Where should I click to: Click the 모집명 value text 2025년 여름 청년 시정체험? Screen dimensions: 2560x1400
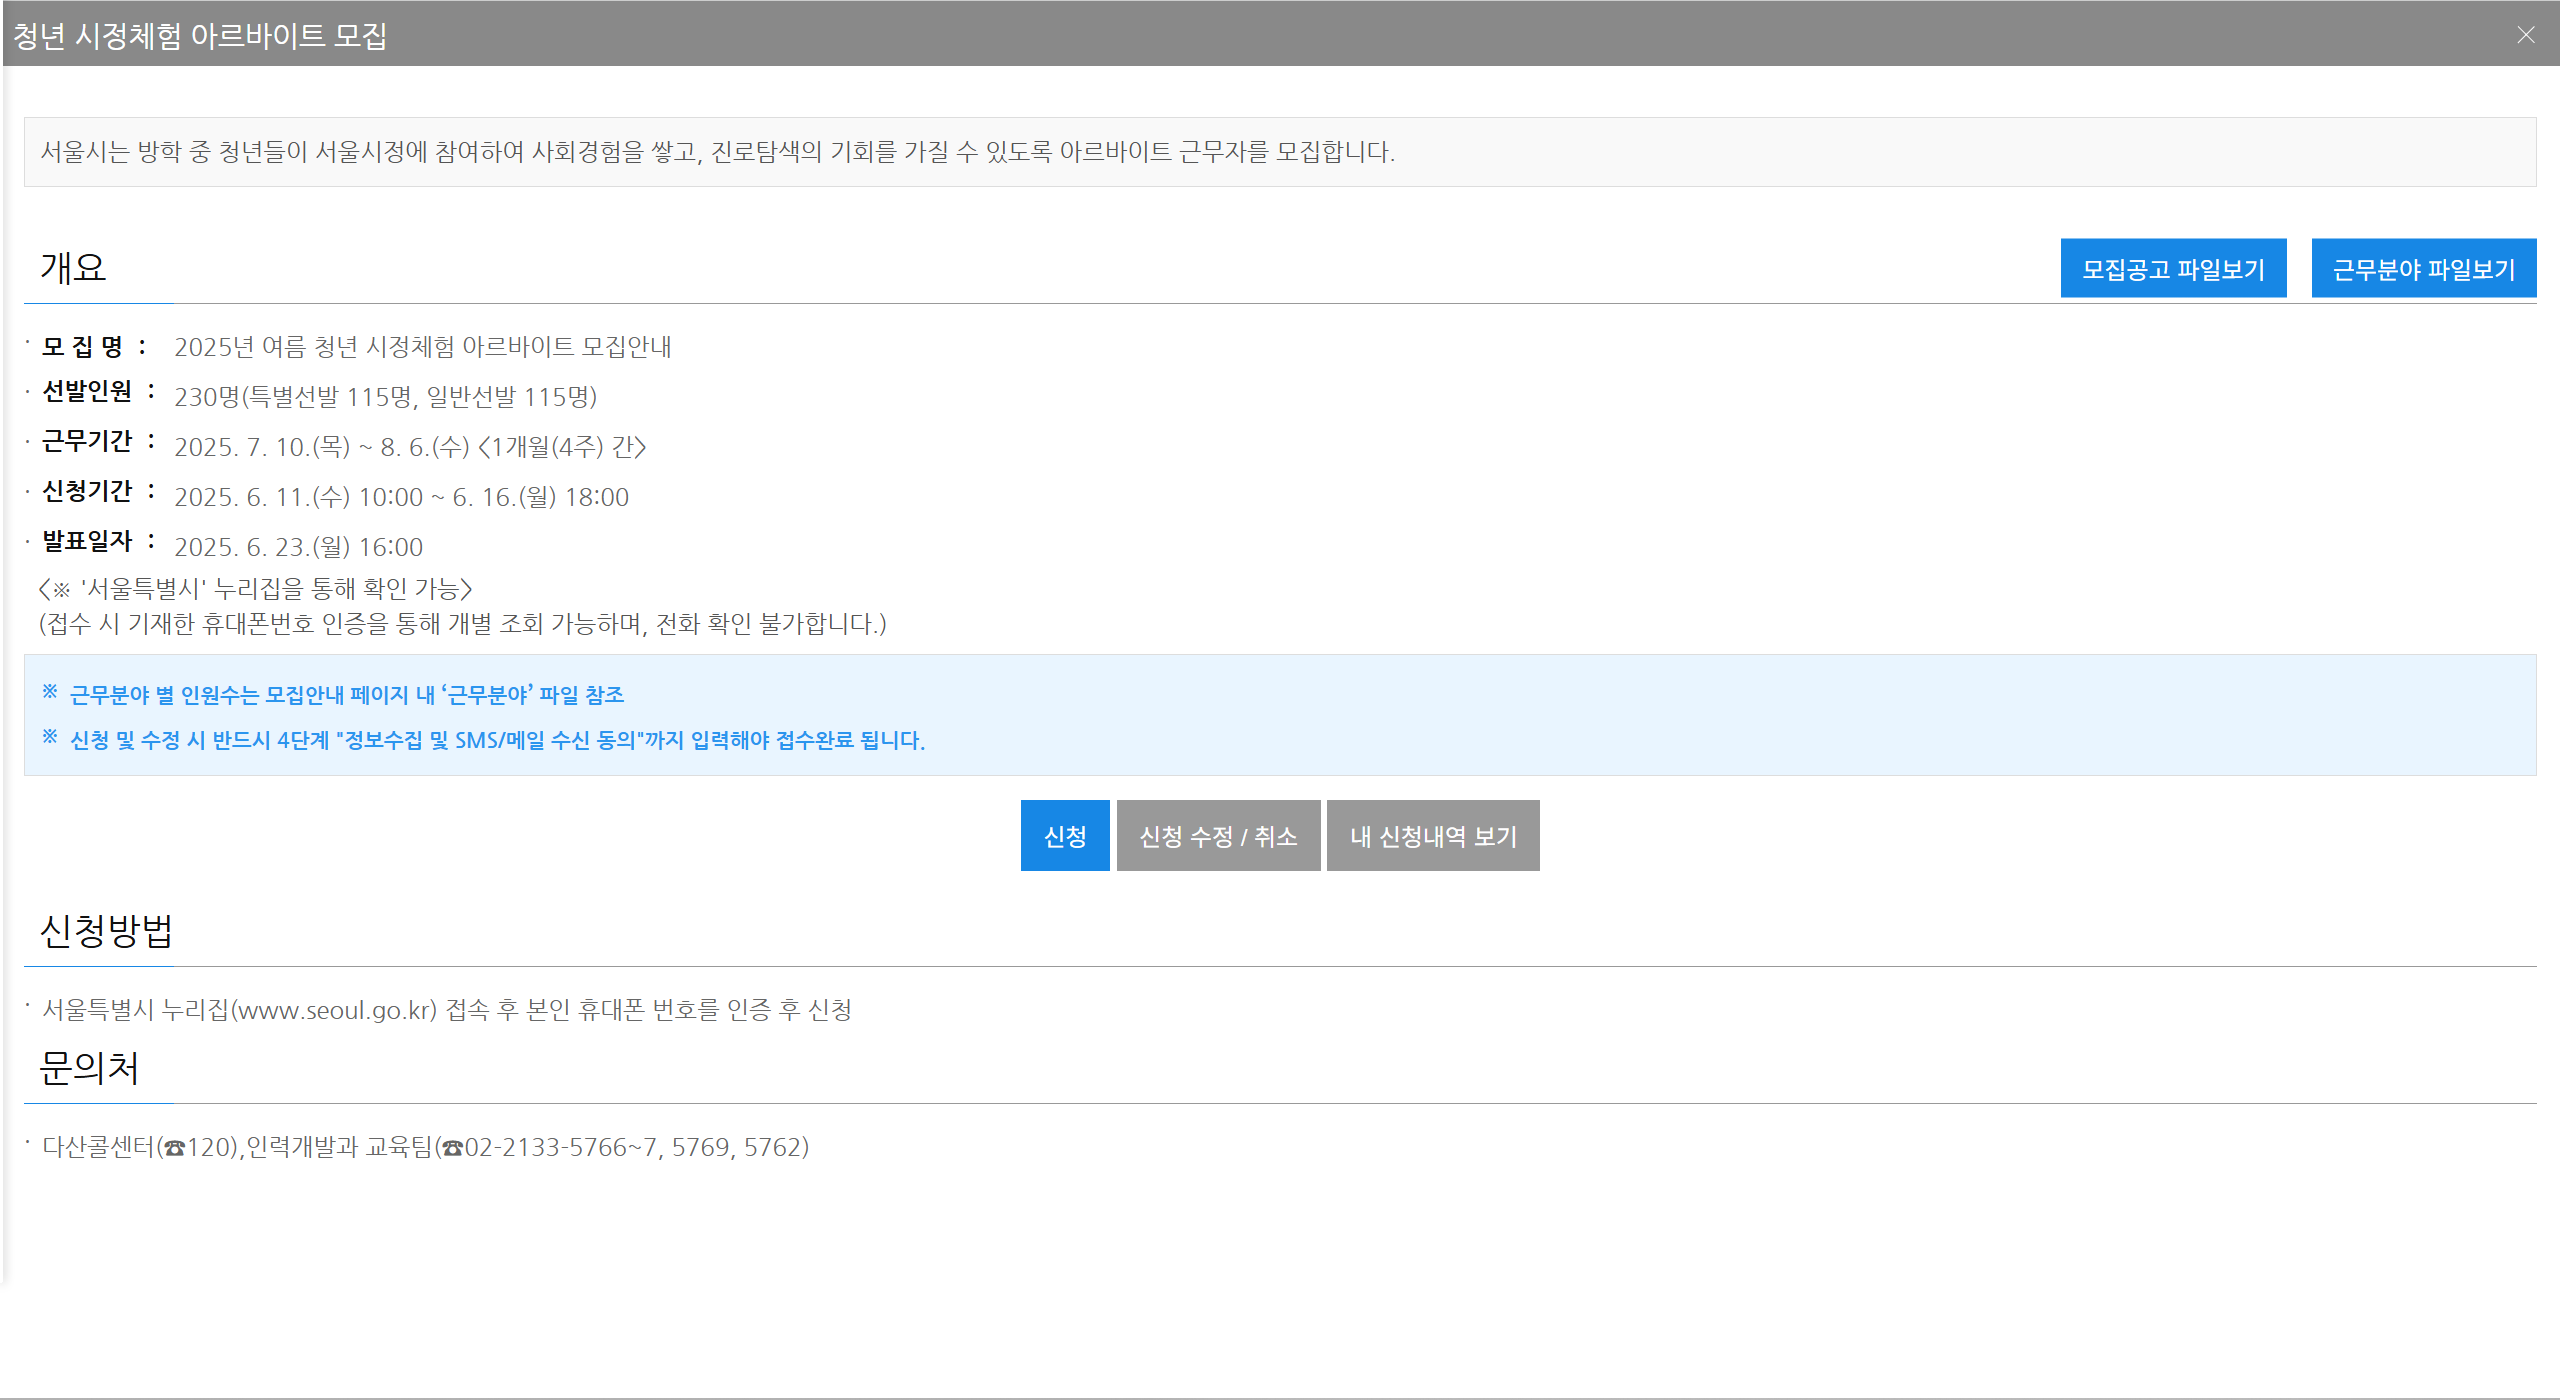click(x=422, y=347)
